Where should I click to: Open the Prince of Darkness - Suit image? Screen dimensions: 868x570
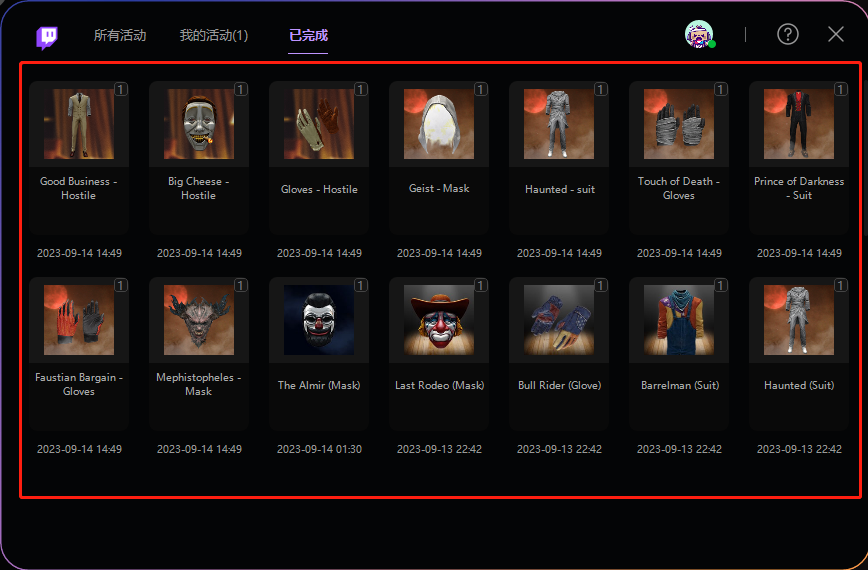799,124
